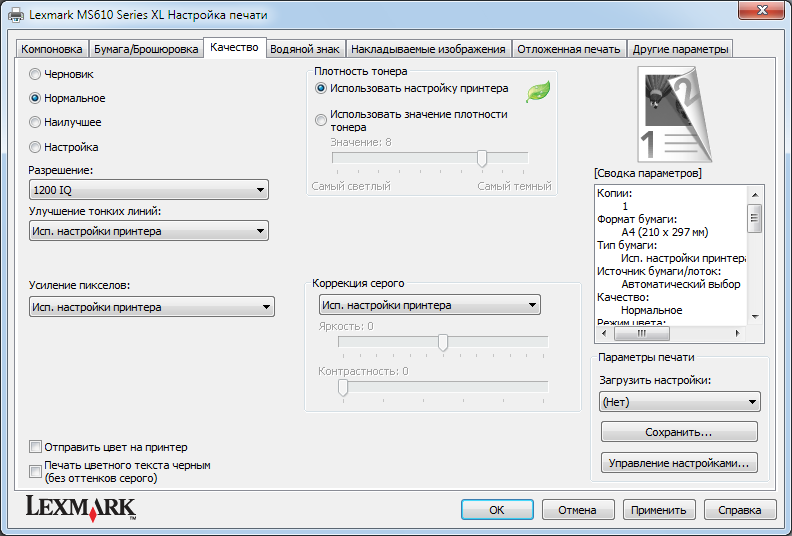Click the Контрастность slider thumb
Image resolution: width=792 pixels, height=536 pixels.
[x=343, y=387]
